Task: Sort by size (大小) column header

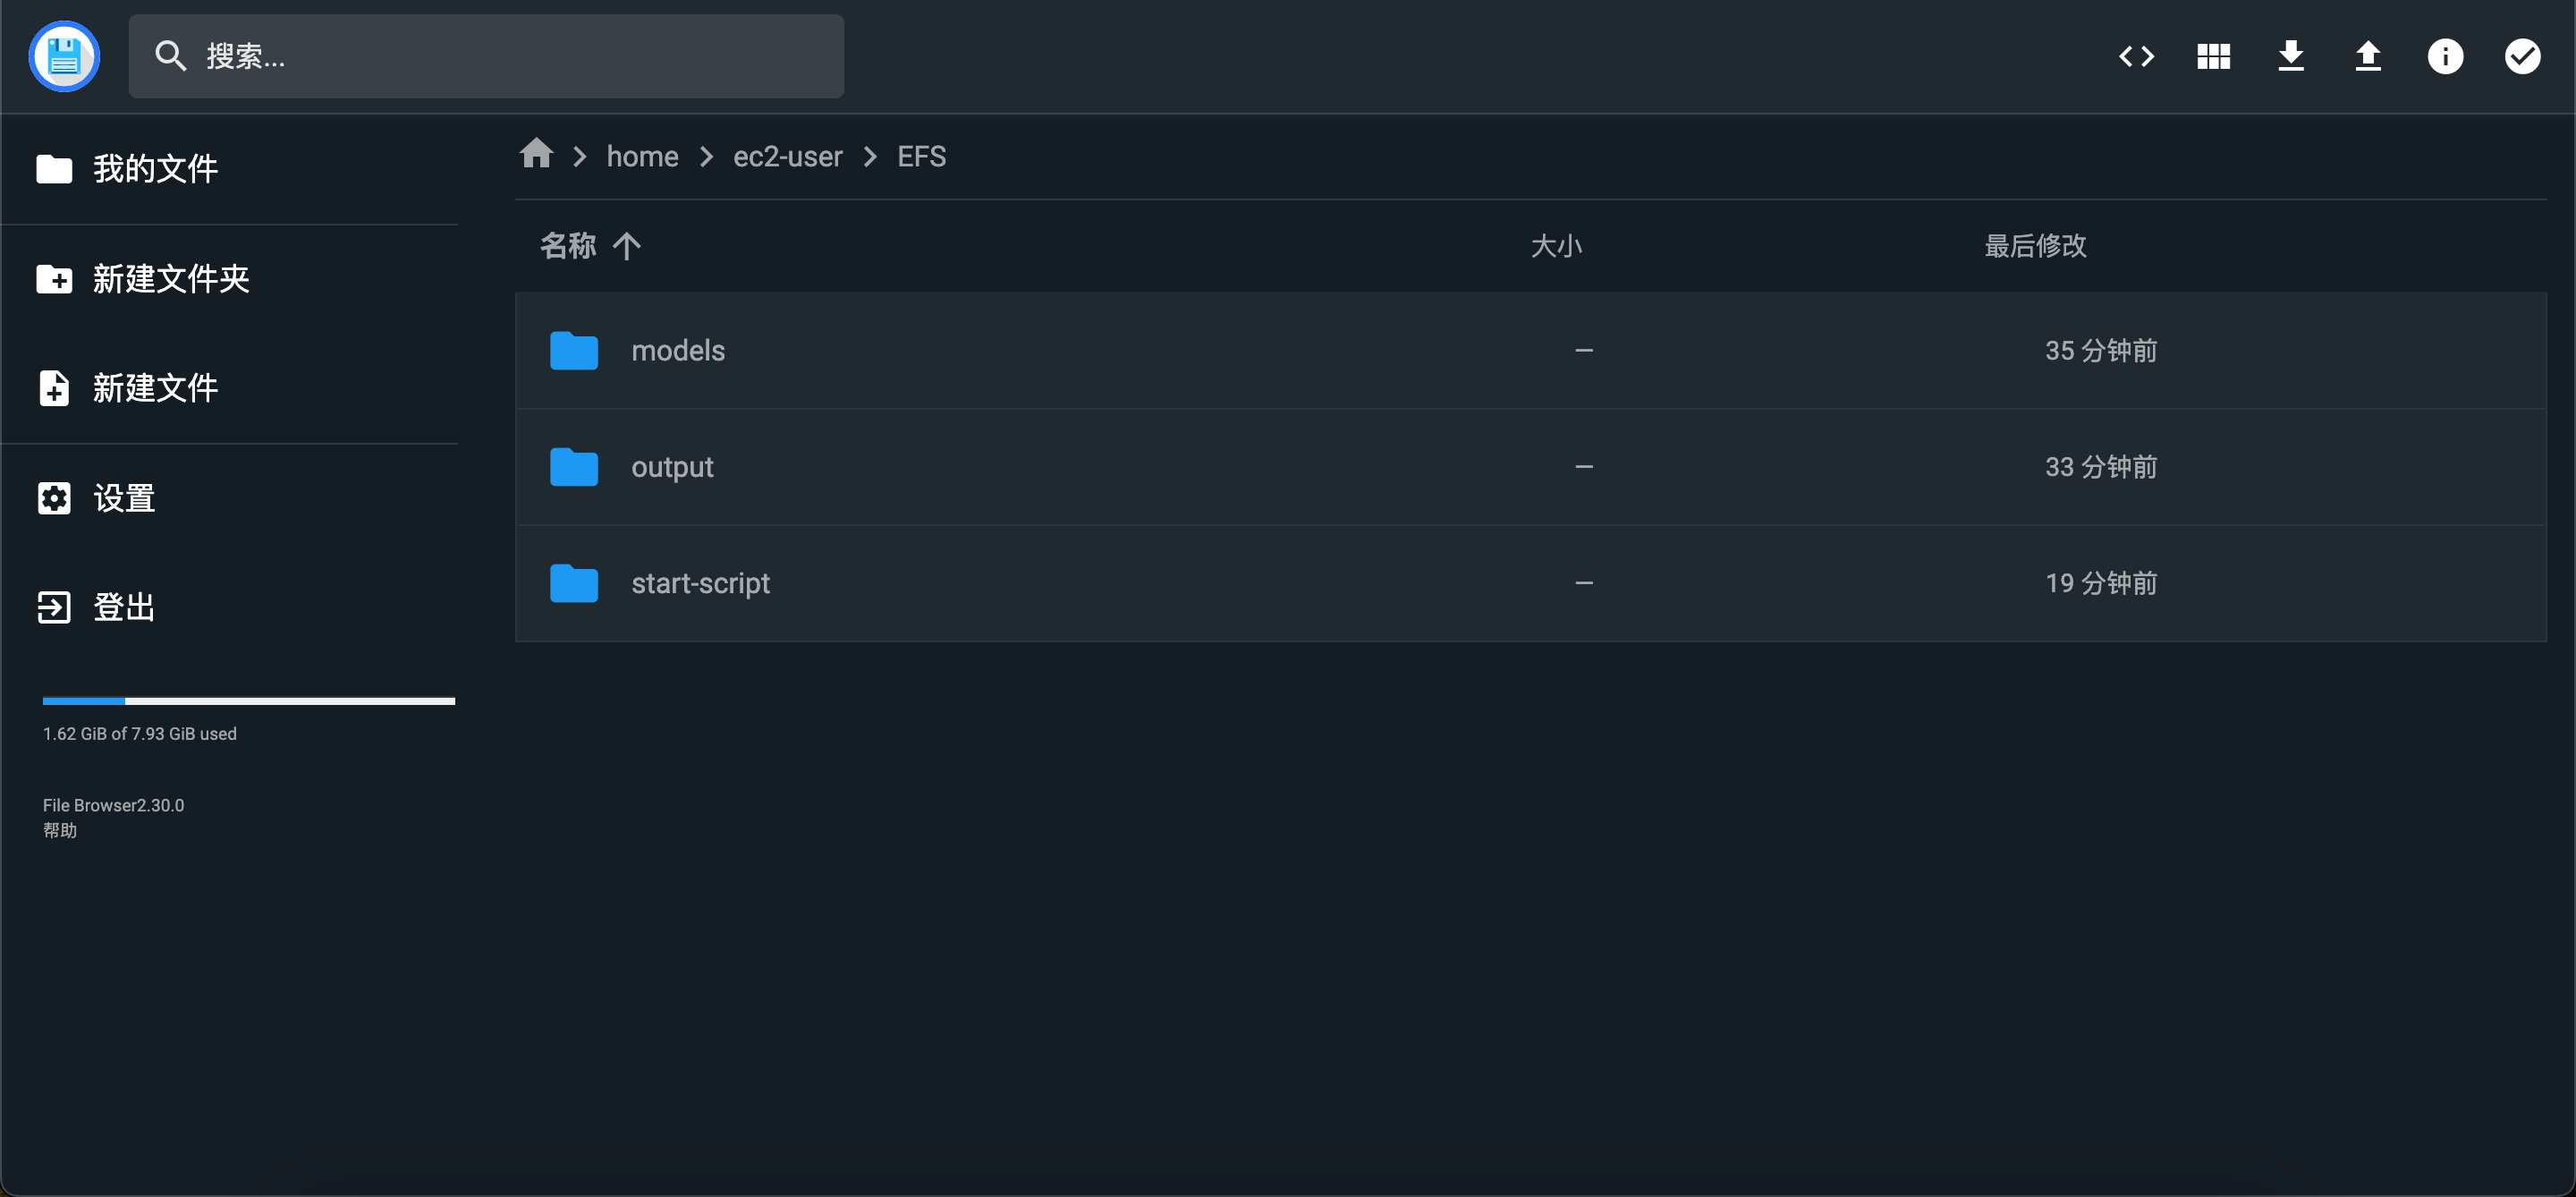Action: click(1556, 246)
